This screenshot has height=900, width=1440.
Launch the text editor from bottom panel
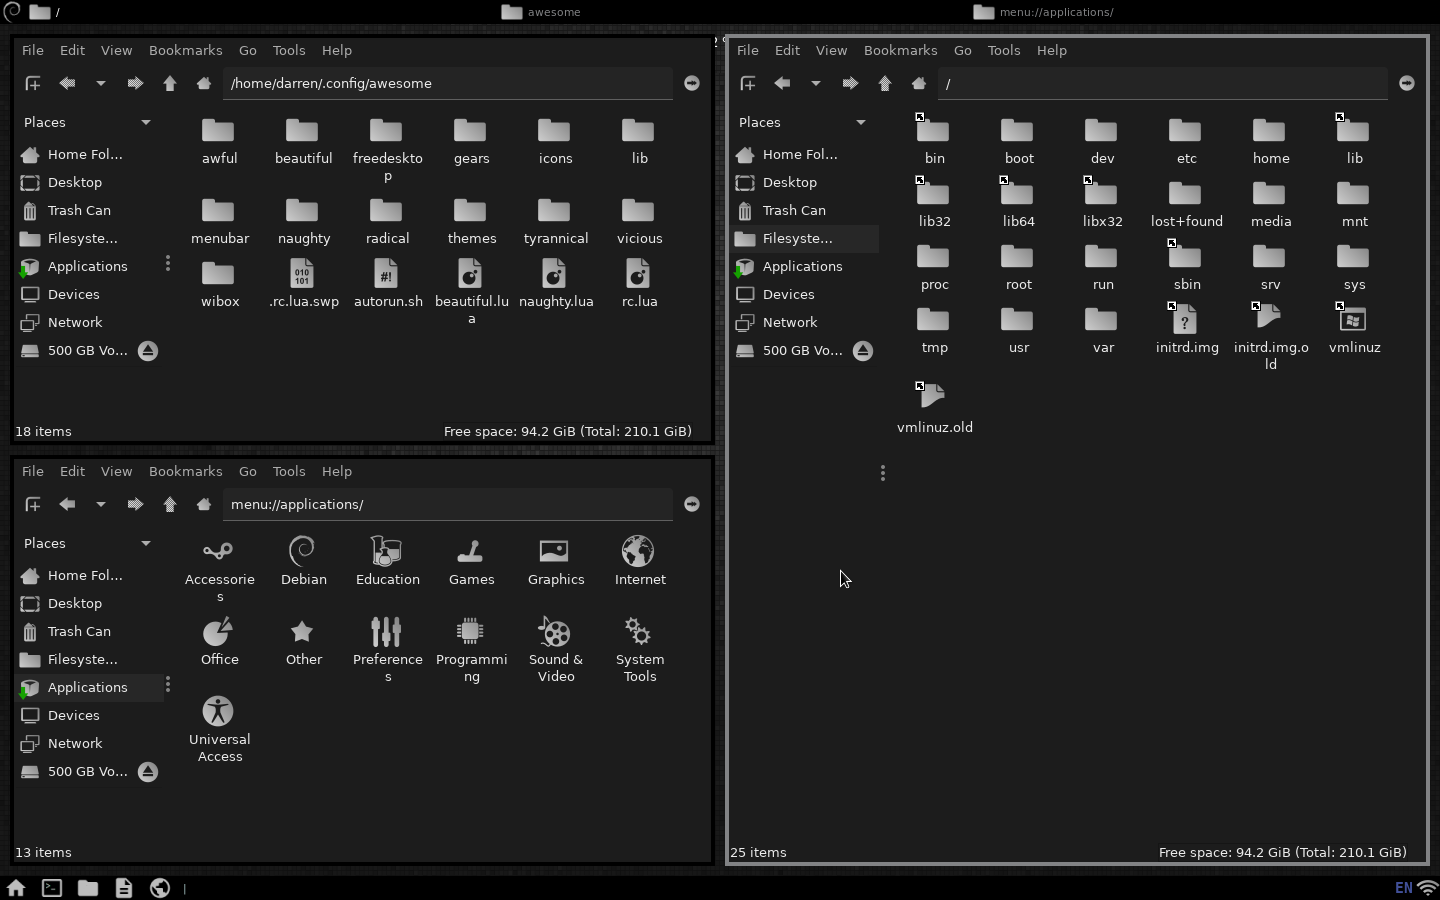[124, 887]
